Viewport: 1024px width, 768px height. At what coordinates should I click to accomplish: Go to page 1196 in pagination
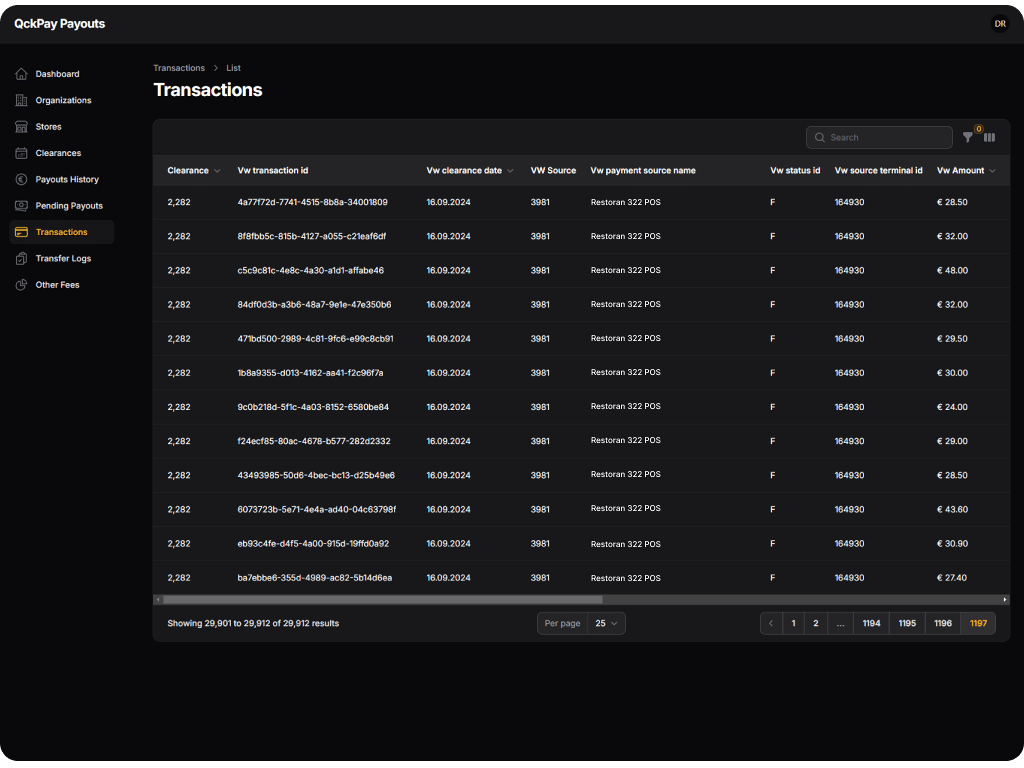pos(942,624)
